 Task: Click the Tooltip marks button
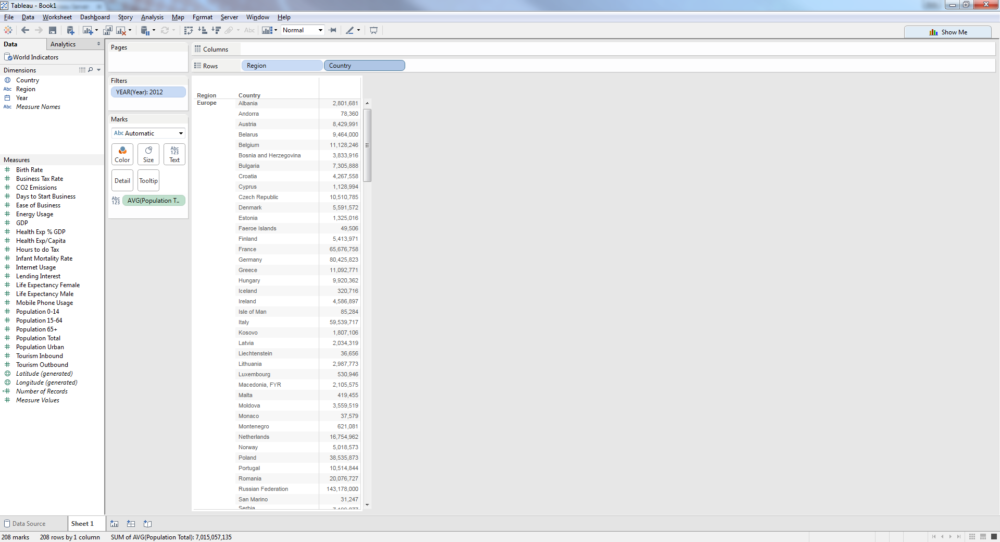pos(148,181)
